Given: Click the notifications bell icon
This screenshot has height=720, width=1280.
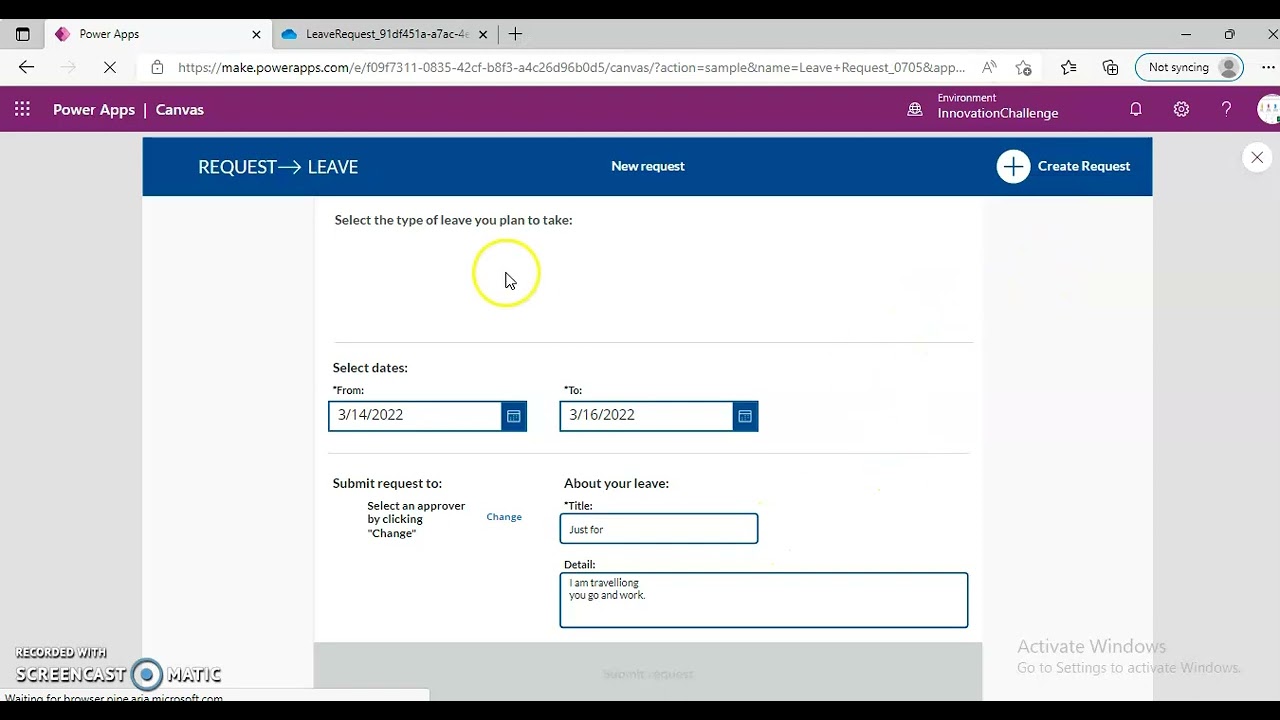Looking at the screenshot, I should 1136,109.
